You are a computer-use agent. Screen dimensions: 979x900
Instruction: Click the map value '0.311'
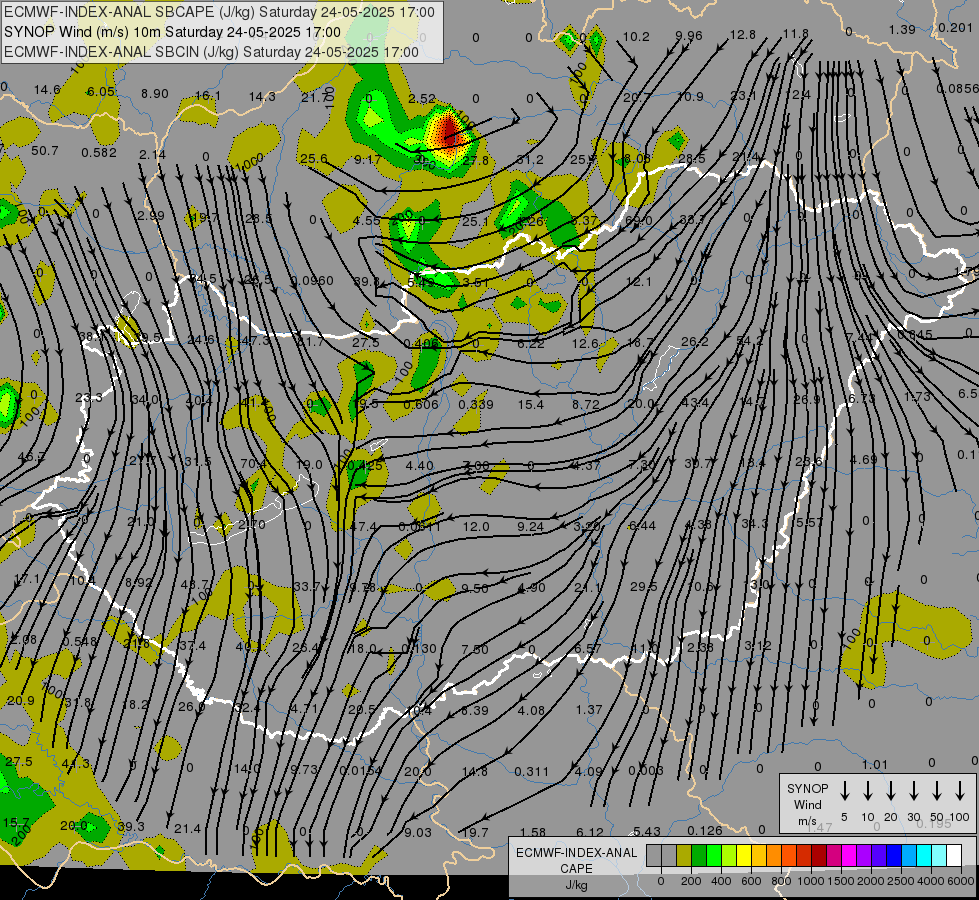point(531,771)
